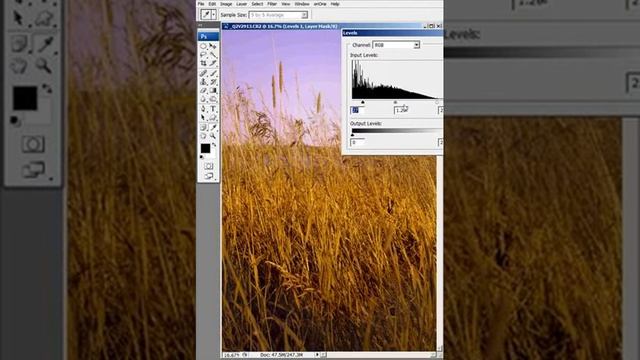Select the Magic Wand tool
The image size is (640, 360).
[213, 55]
